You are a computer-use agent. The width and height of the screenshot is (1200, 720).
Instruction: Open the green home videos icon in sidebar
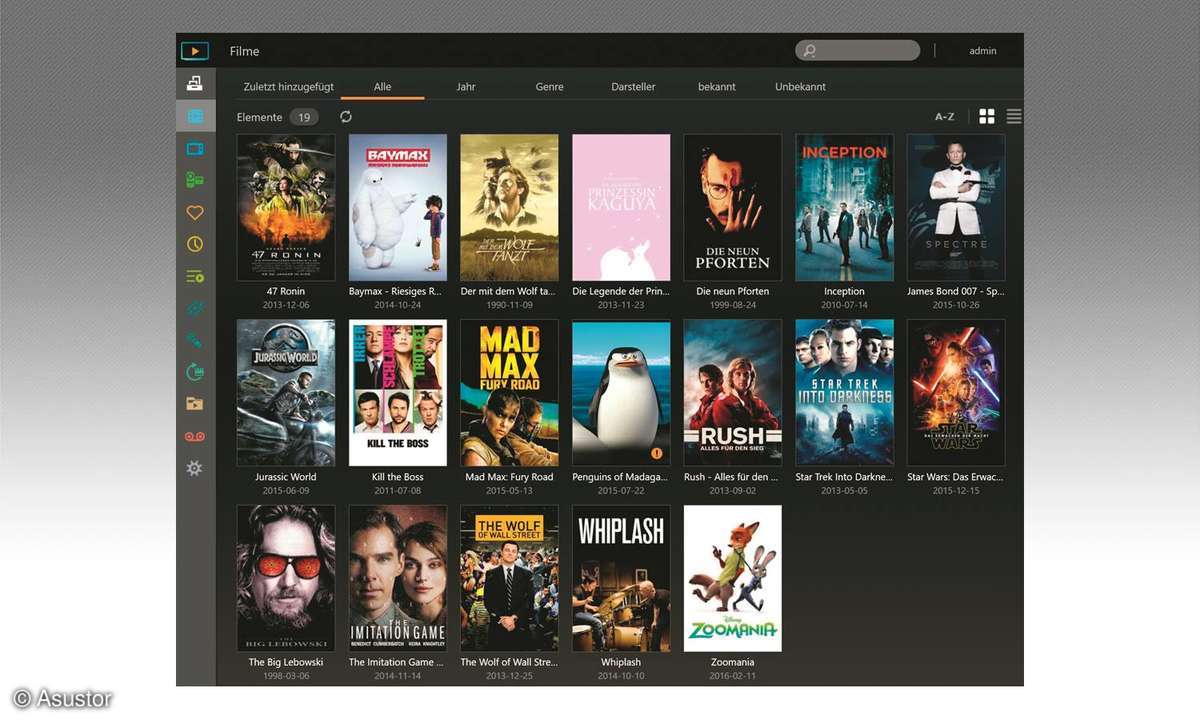[x=195, y=180]
